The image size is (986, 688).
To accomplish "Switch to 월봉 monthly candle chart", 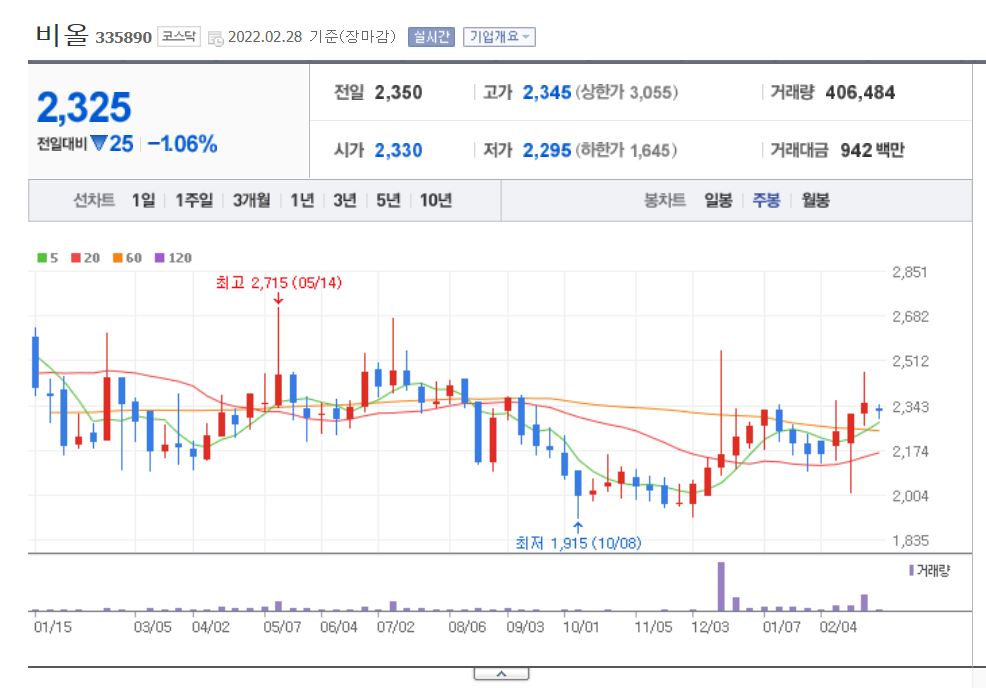I will [x=816, y=200].
